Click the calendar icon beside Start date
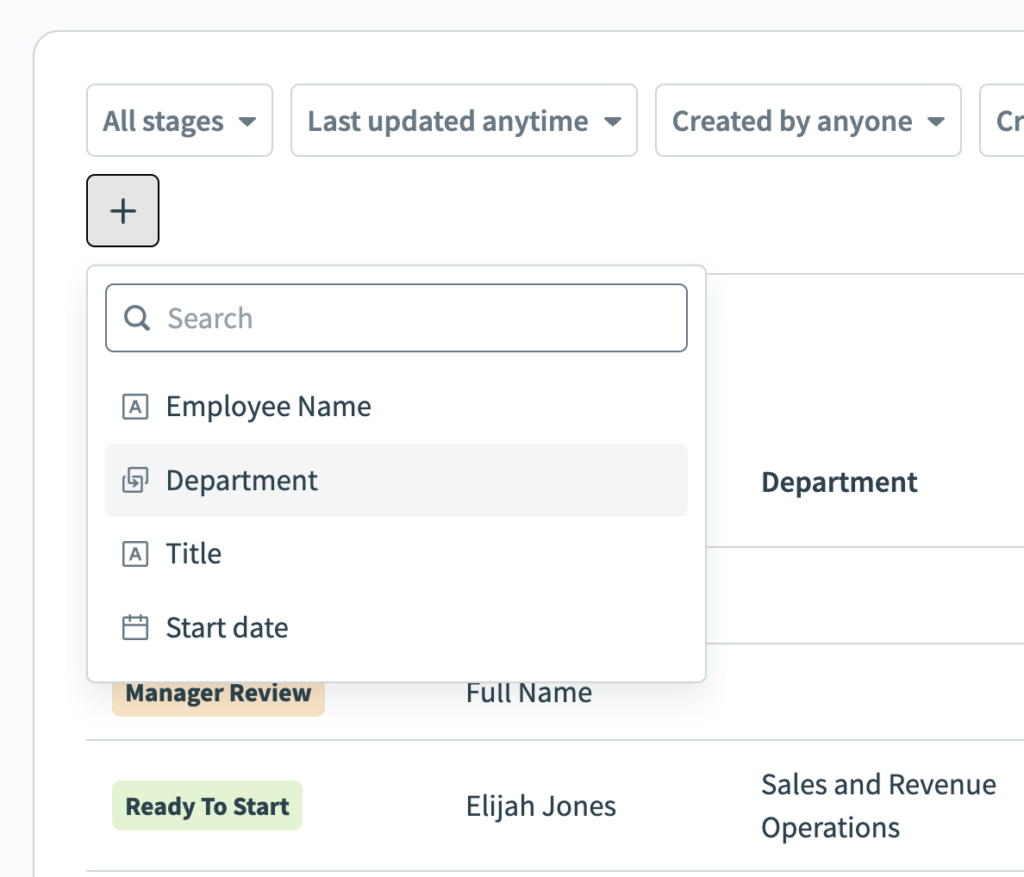This screenshot has height=877, width=1024. coord(135,627)
